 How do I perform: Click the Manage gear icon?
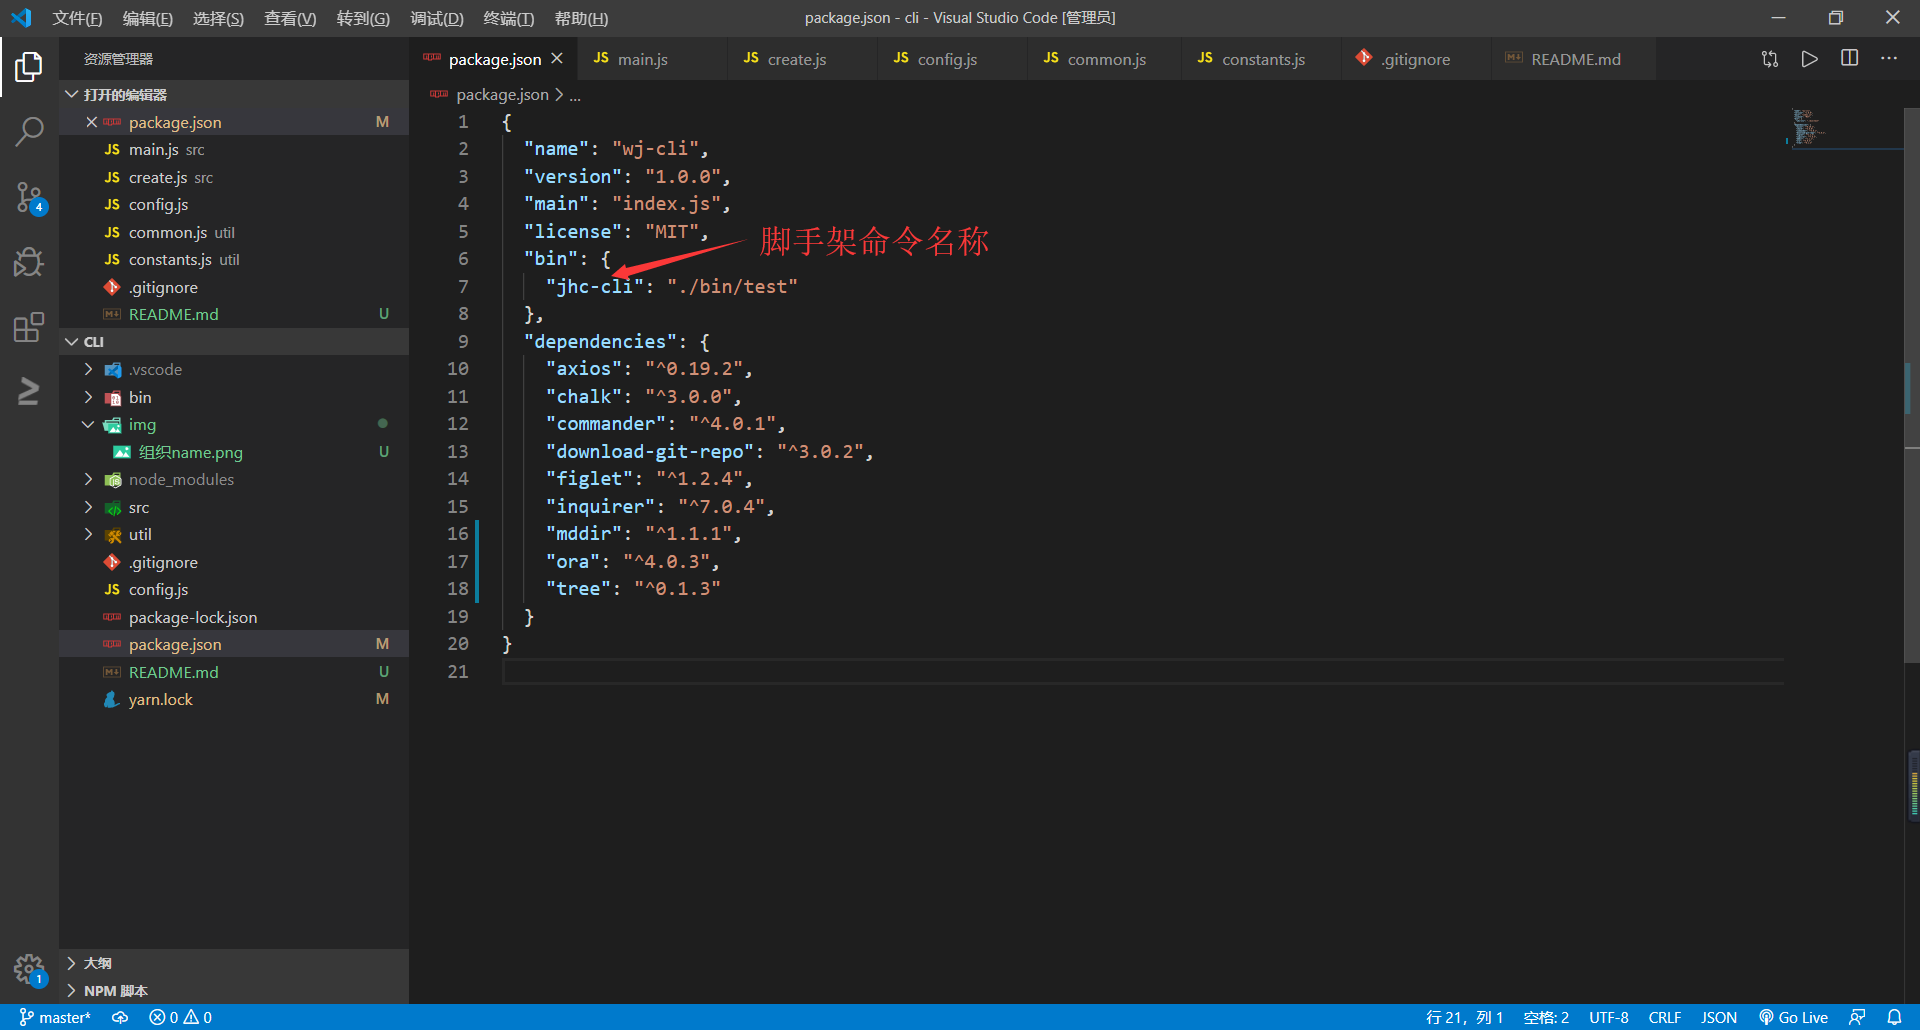tap(29, 969)
